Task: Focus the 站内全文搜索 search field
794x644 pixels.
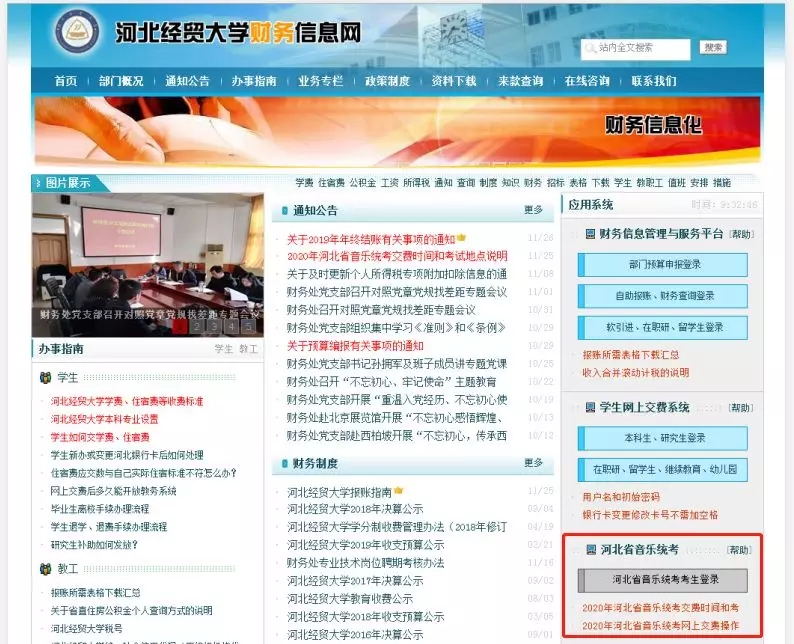Action: (636, 49)
